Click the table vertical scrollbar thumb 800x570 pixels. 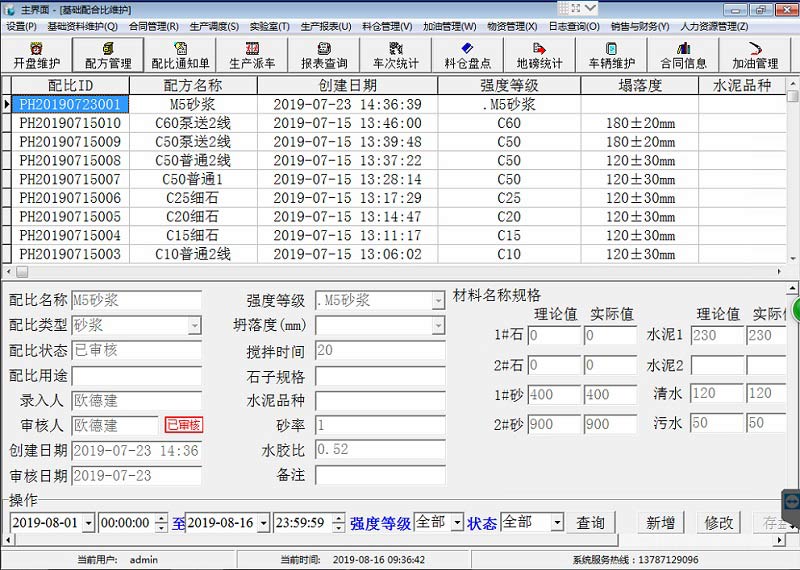(792, 96)
